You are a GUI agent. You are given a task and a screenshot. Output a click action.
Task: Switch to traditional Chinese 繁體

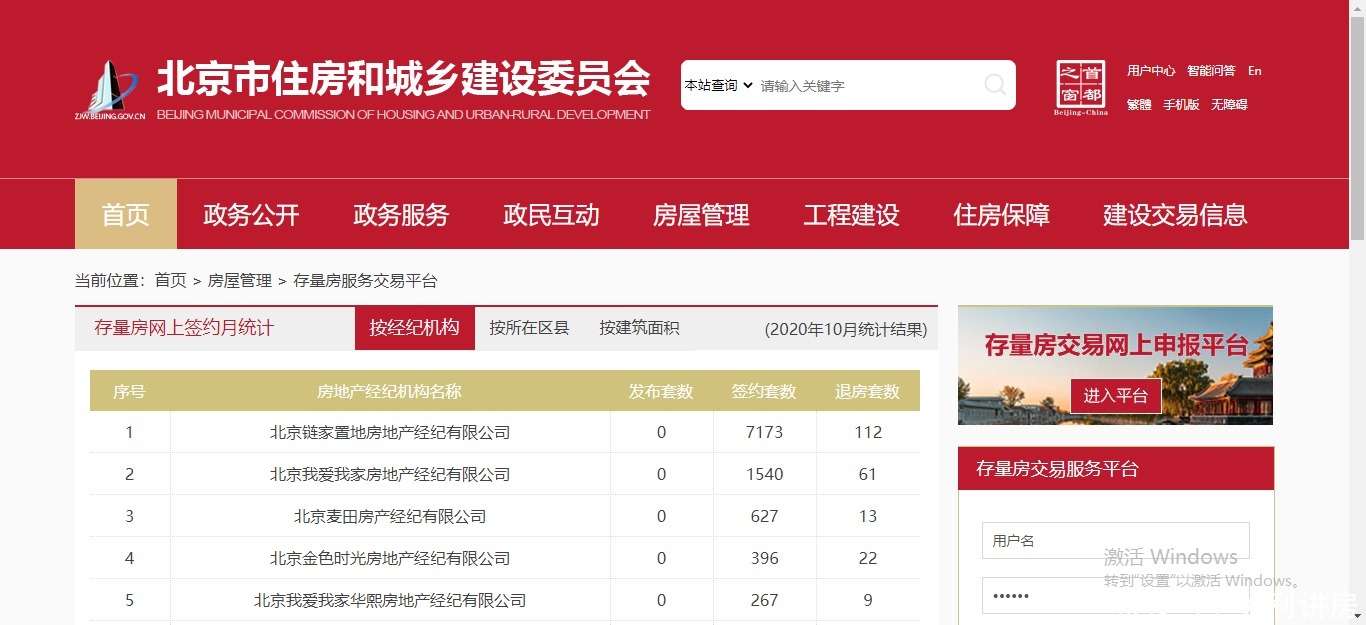pos(1139,104)
